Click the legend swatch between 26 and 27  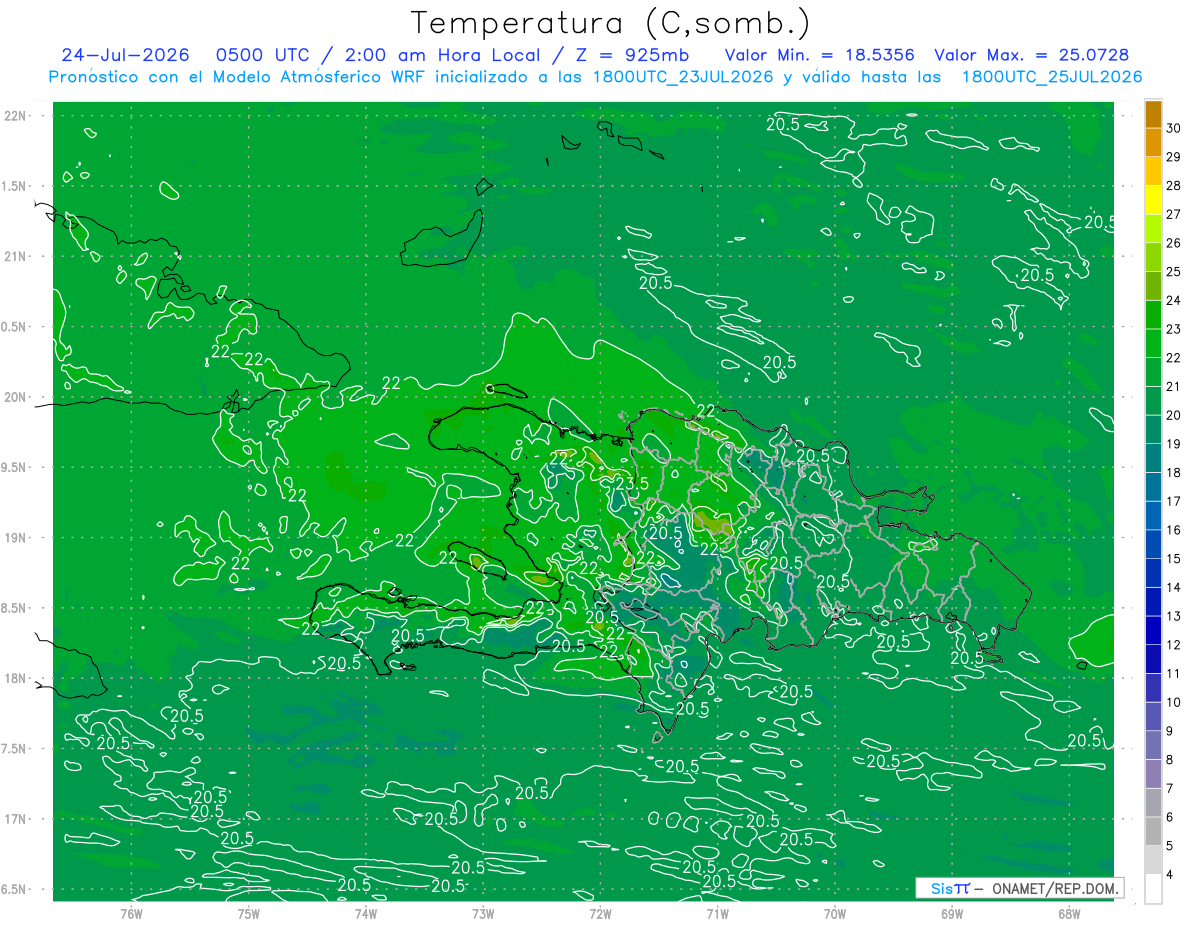point(1153,228)
